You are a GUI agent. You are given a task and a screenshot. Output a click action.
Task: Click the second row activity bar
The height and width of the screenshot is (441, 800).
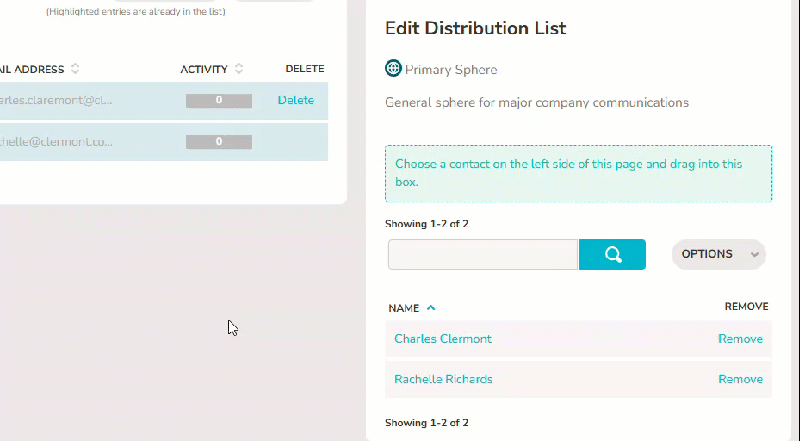point(219,142)
